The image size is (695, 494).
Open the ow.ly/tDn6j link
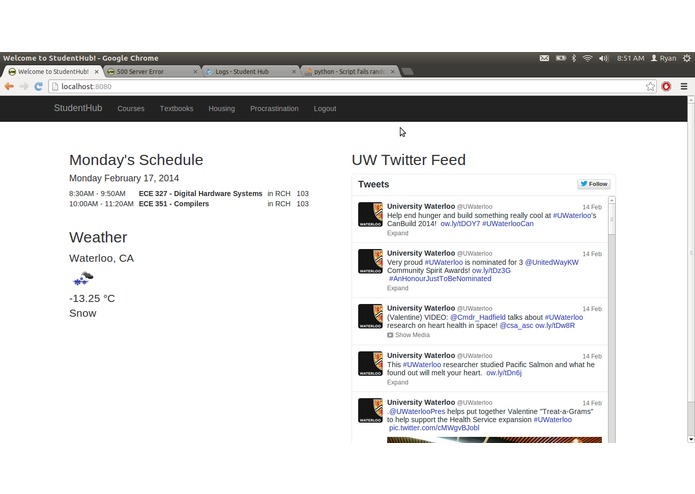pyautogui.click(x=504, y=373)
